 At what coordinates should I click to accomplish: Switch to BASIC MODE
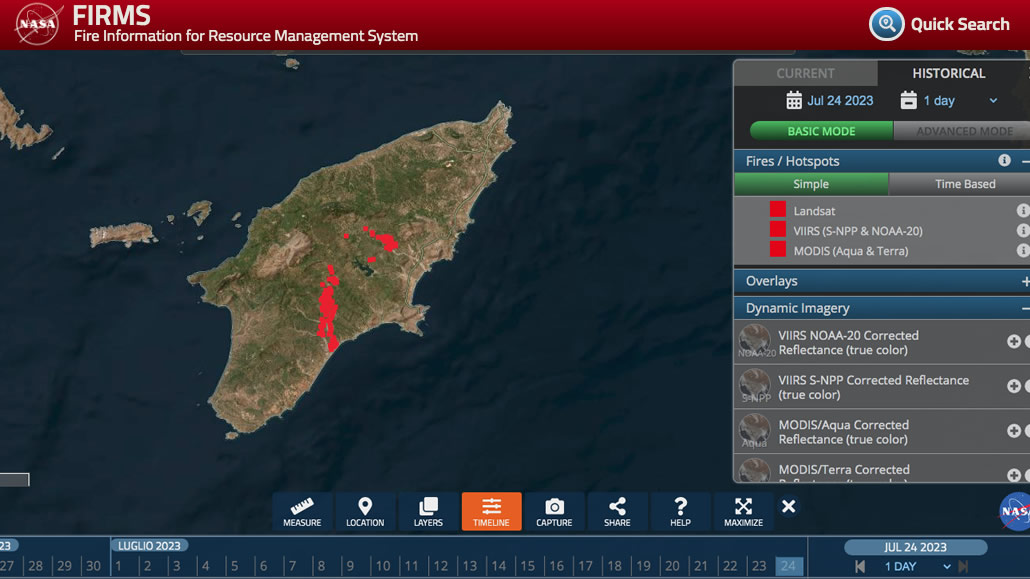821,131
